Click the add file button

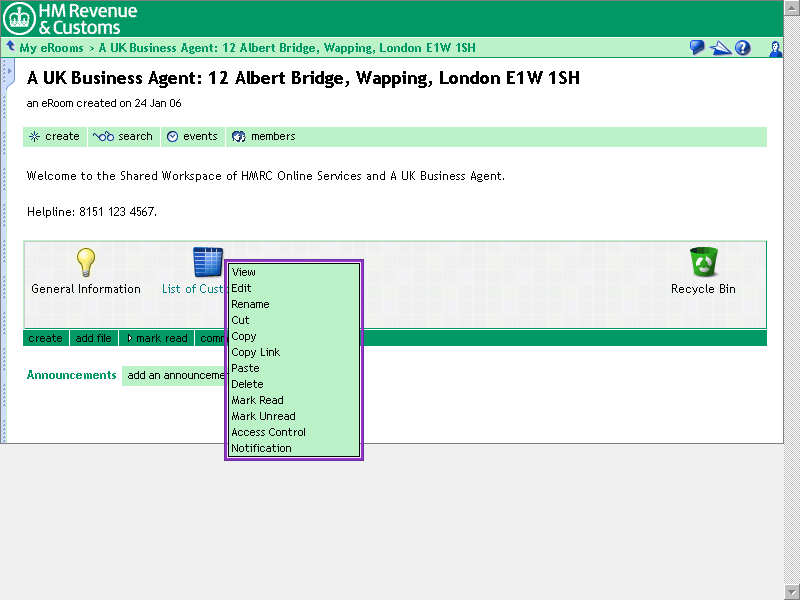[x=94, y=338]
